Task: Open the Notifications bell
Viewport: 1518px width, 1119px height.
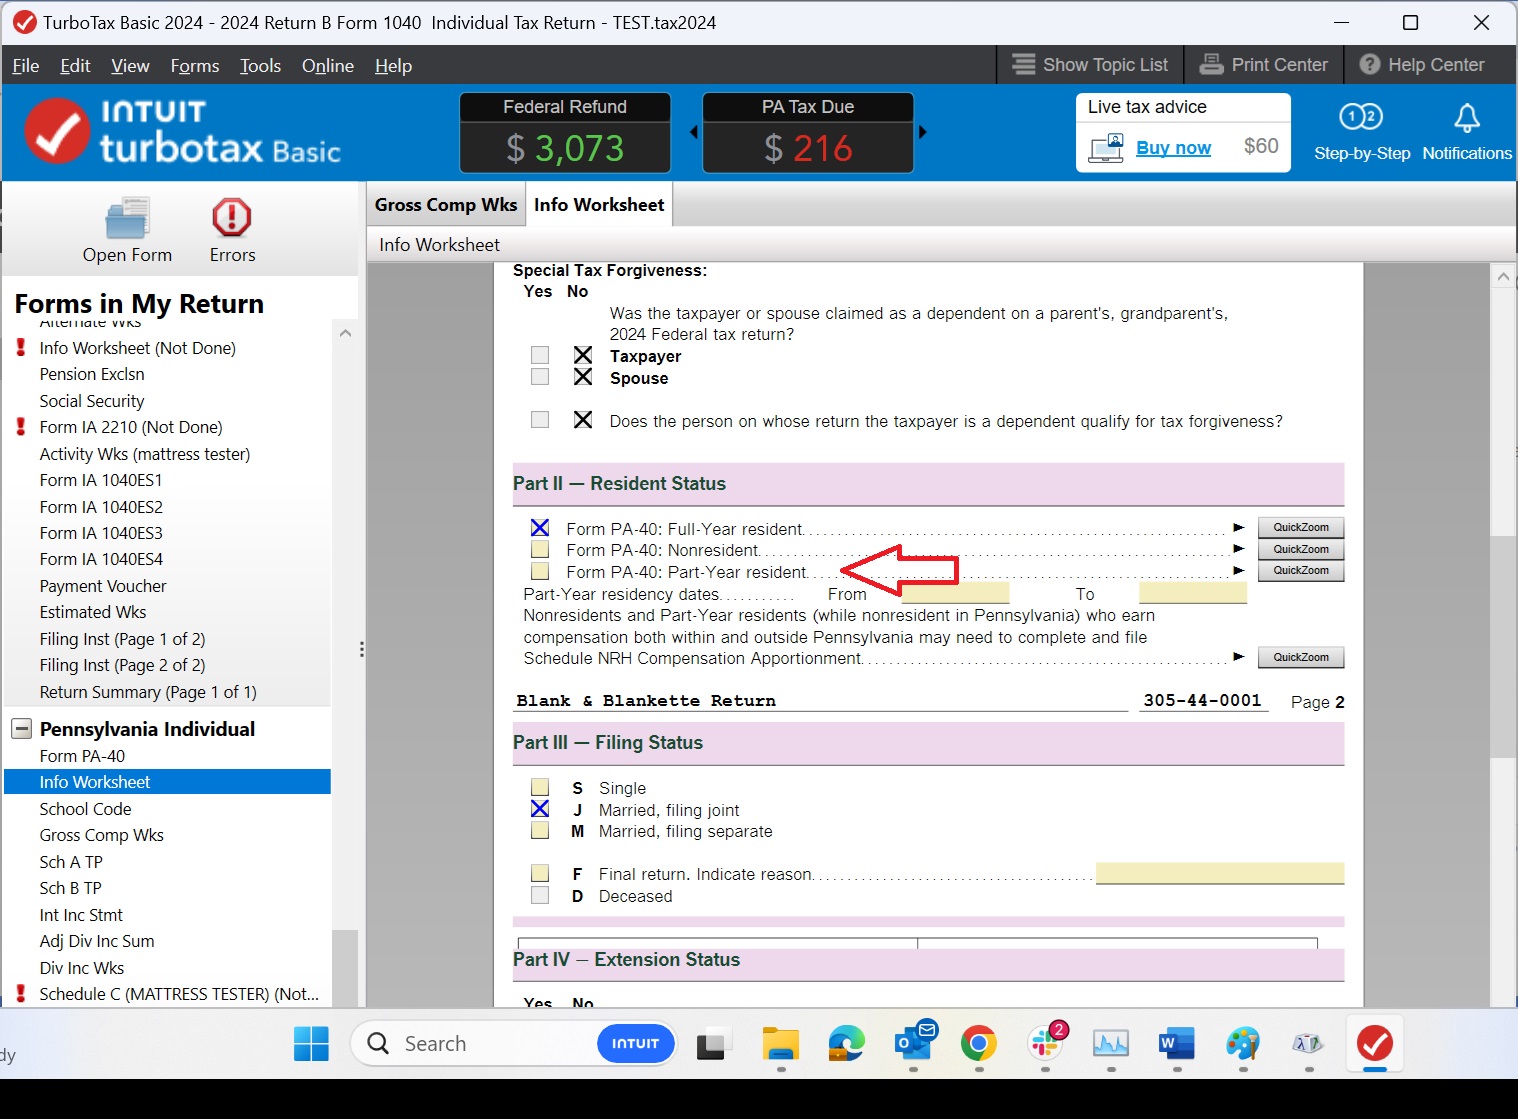Action: [1466, 118]
